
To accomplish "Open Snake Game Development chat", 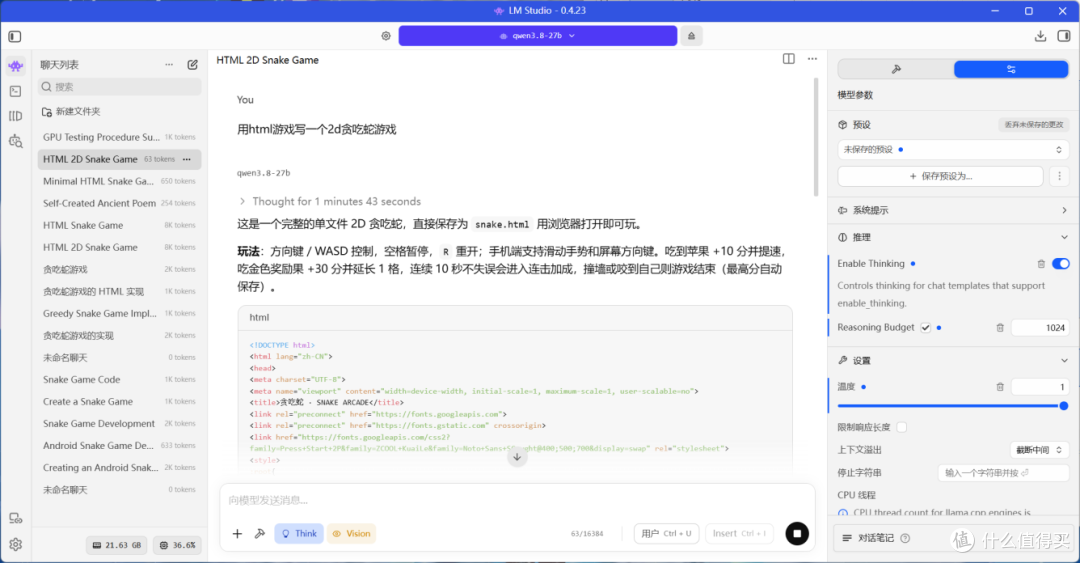I will [119, 424].
